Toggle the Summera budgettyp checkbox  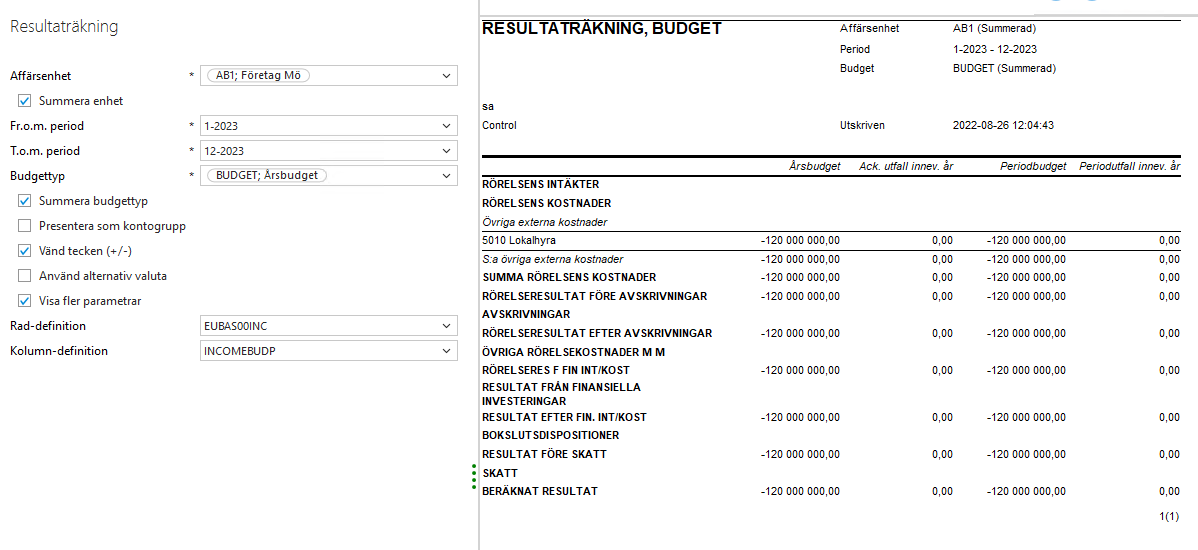click(x=25, y=201)
